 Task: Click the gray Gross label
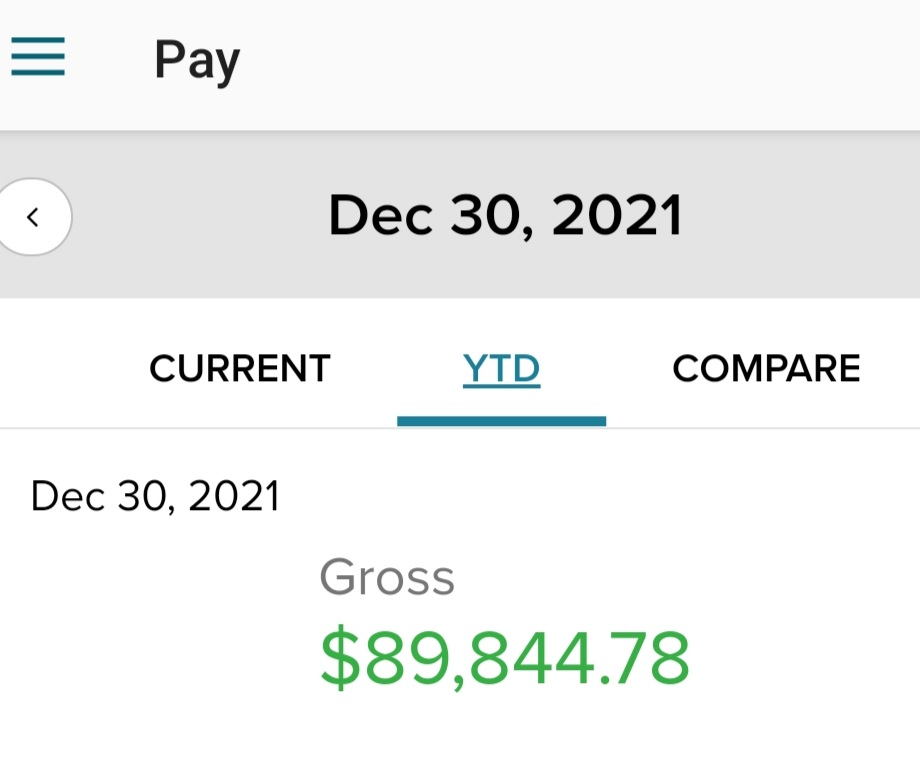pos(387,577)
